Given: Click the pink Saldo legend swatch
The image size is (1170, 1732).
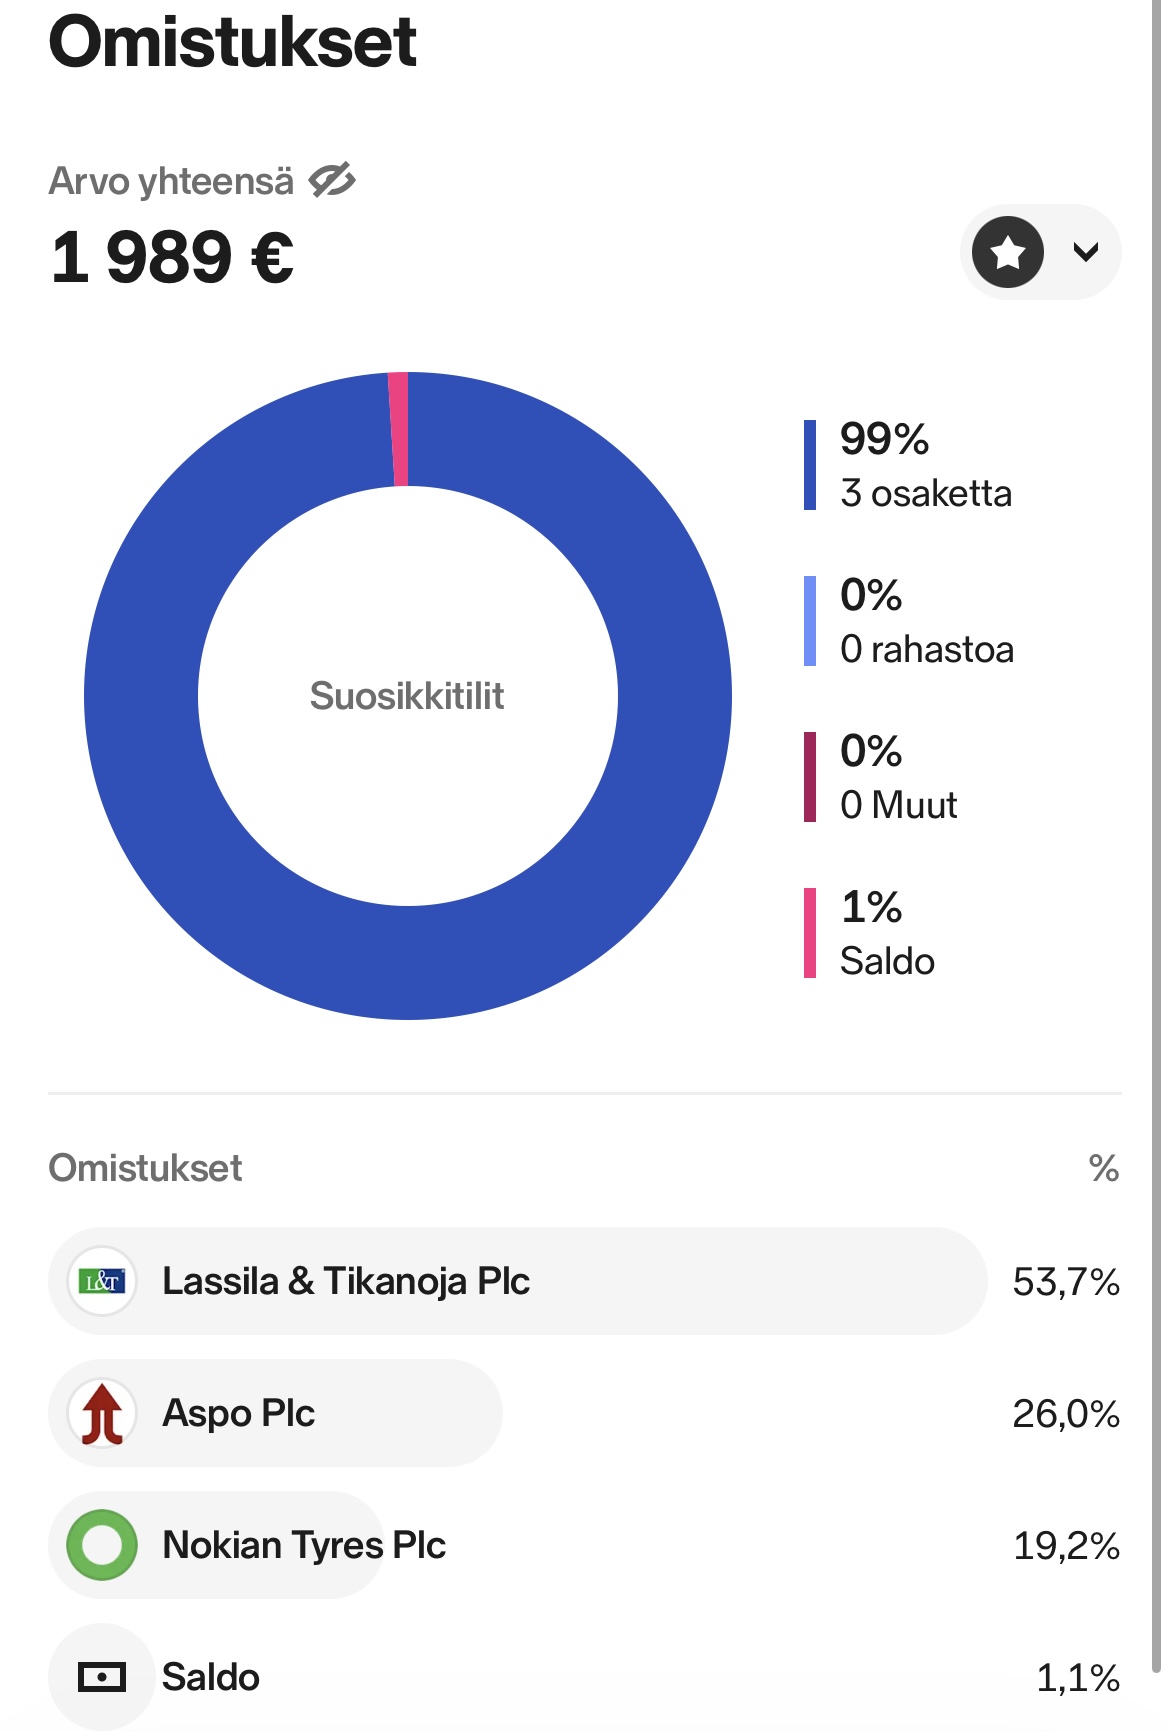Looking at the screenshot, I should [810, 933].
